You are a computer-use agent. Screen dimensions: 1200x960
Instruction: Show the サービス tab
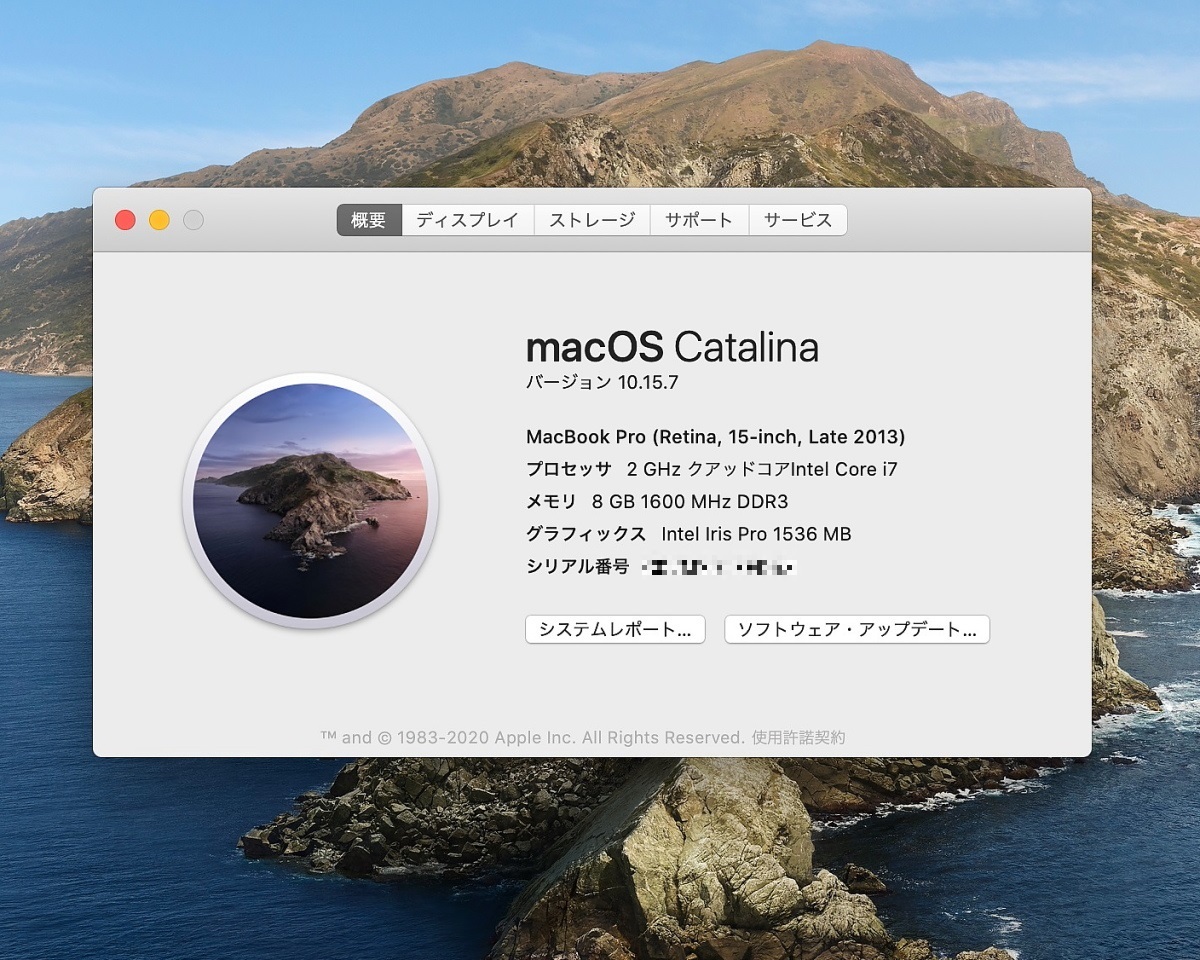coord(797,220)
